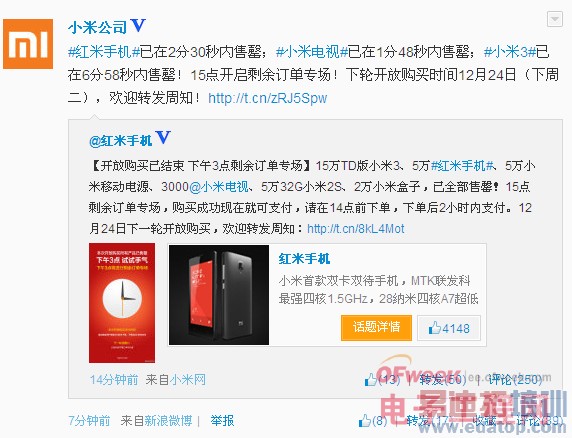Open the #小米3# hashtag topic
The width and height of the screenshot is (572, 438).
click(510, 52)
